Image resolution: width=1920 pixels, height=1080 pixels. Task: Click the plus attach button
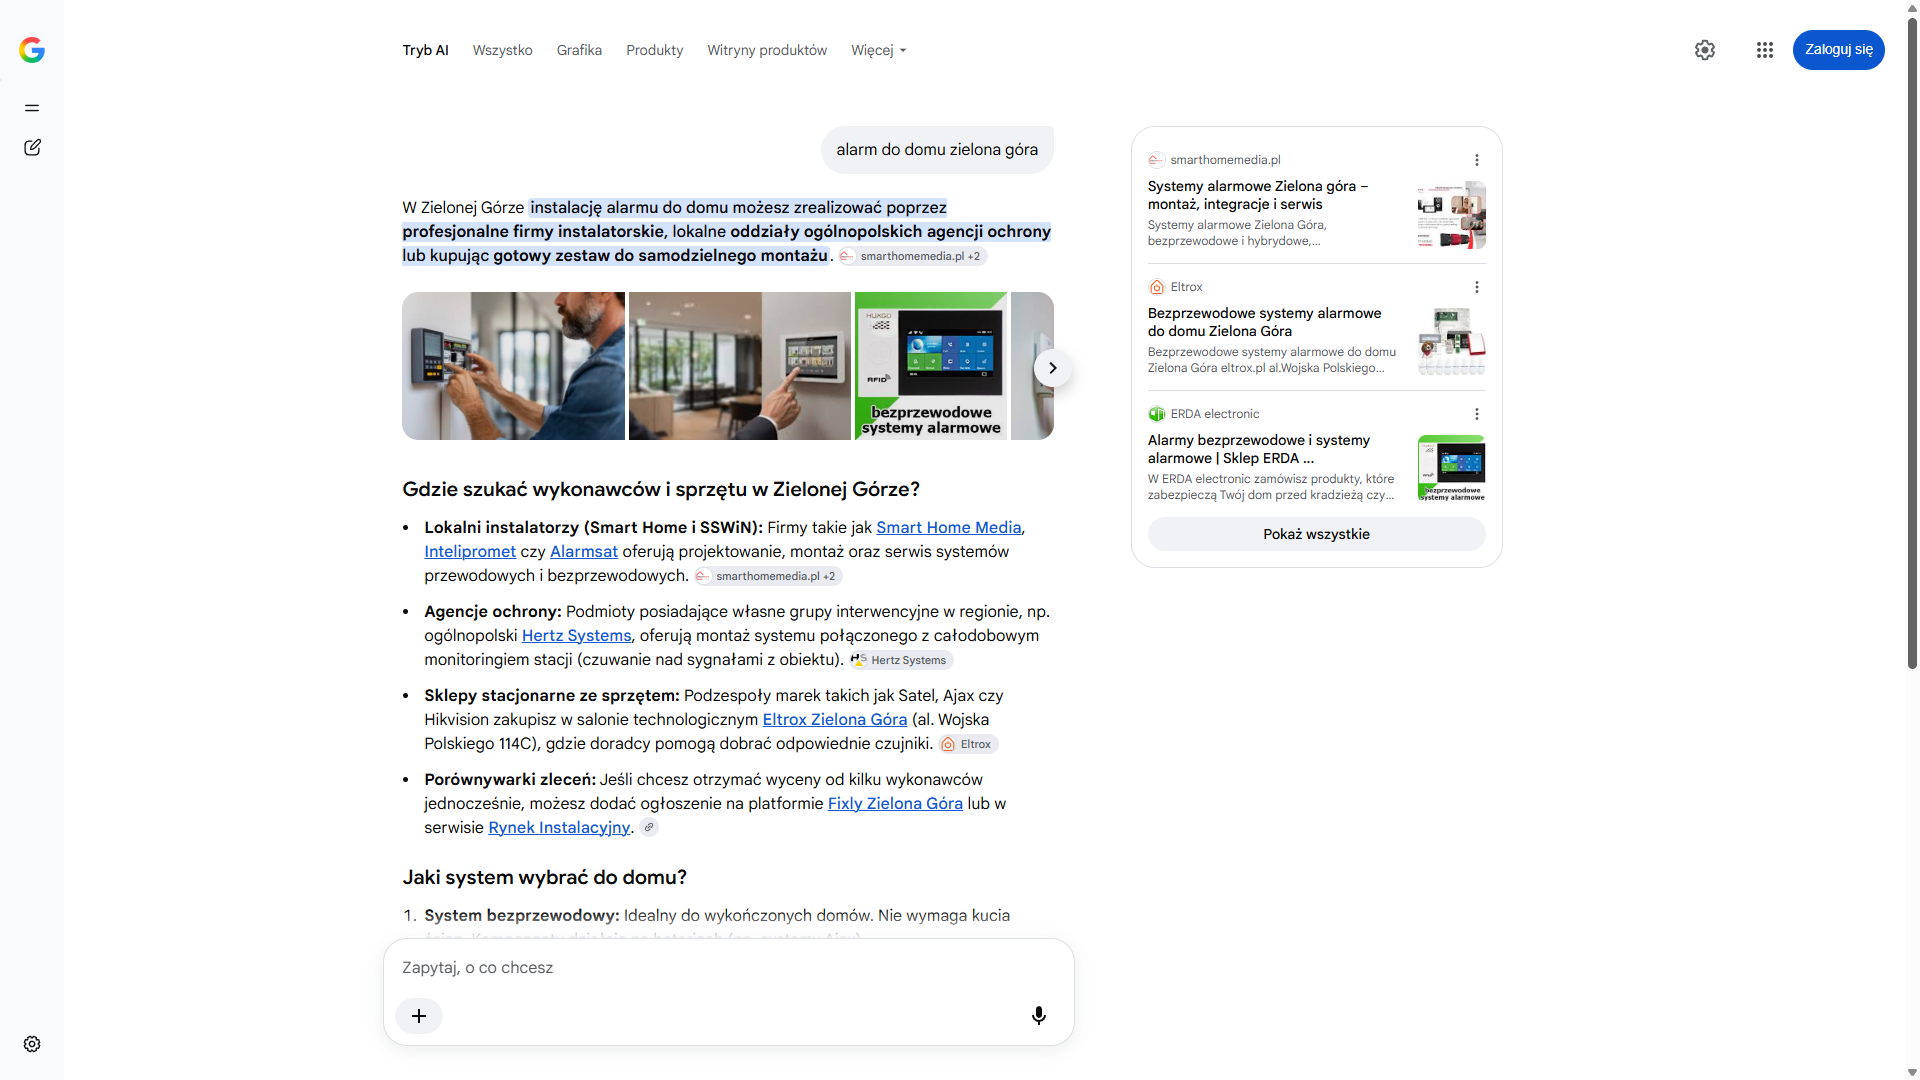point(419,1016)
